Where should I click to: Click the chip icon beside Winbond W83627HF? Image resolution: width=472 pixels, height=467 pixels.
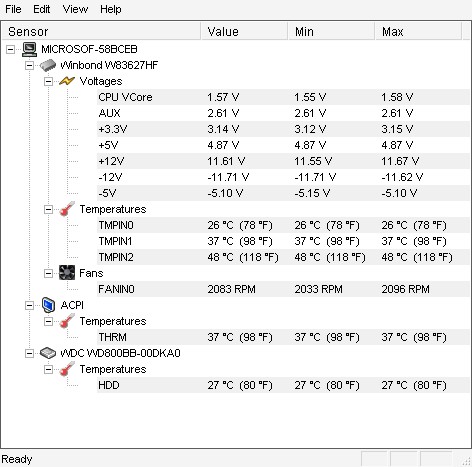pos(48,65)
